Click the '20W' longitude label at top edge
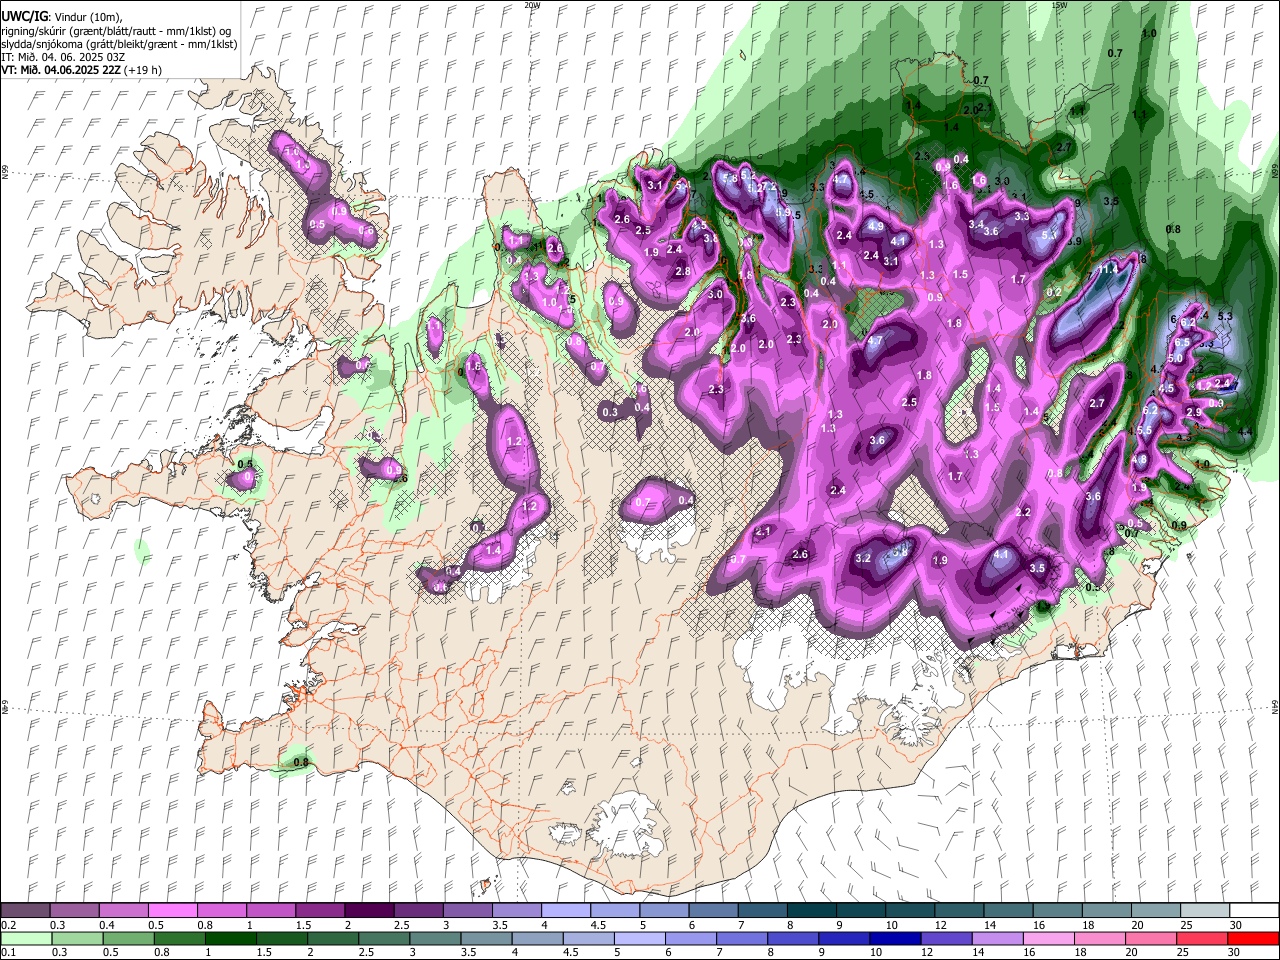1280x960 pixels. [532, 5]
